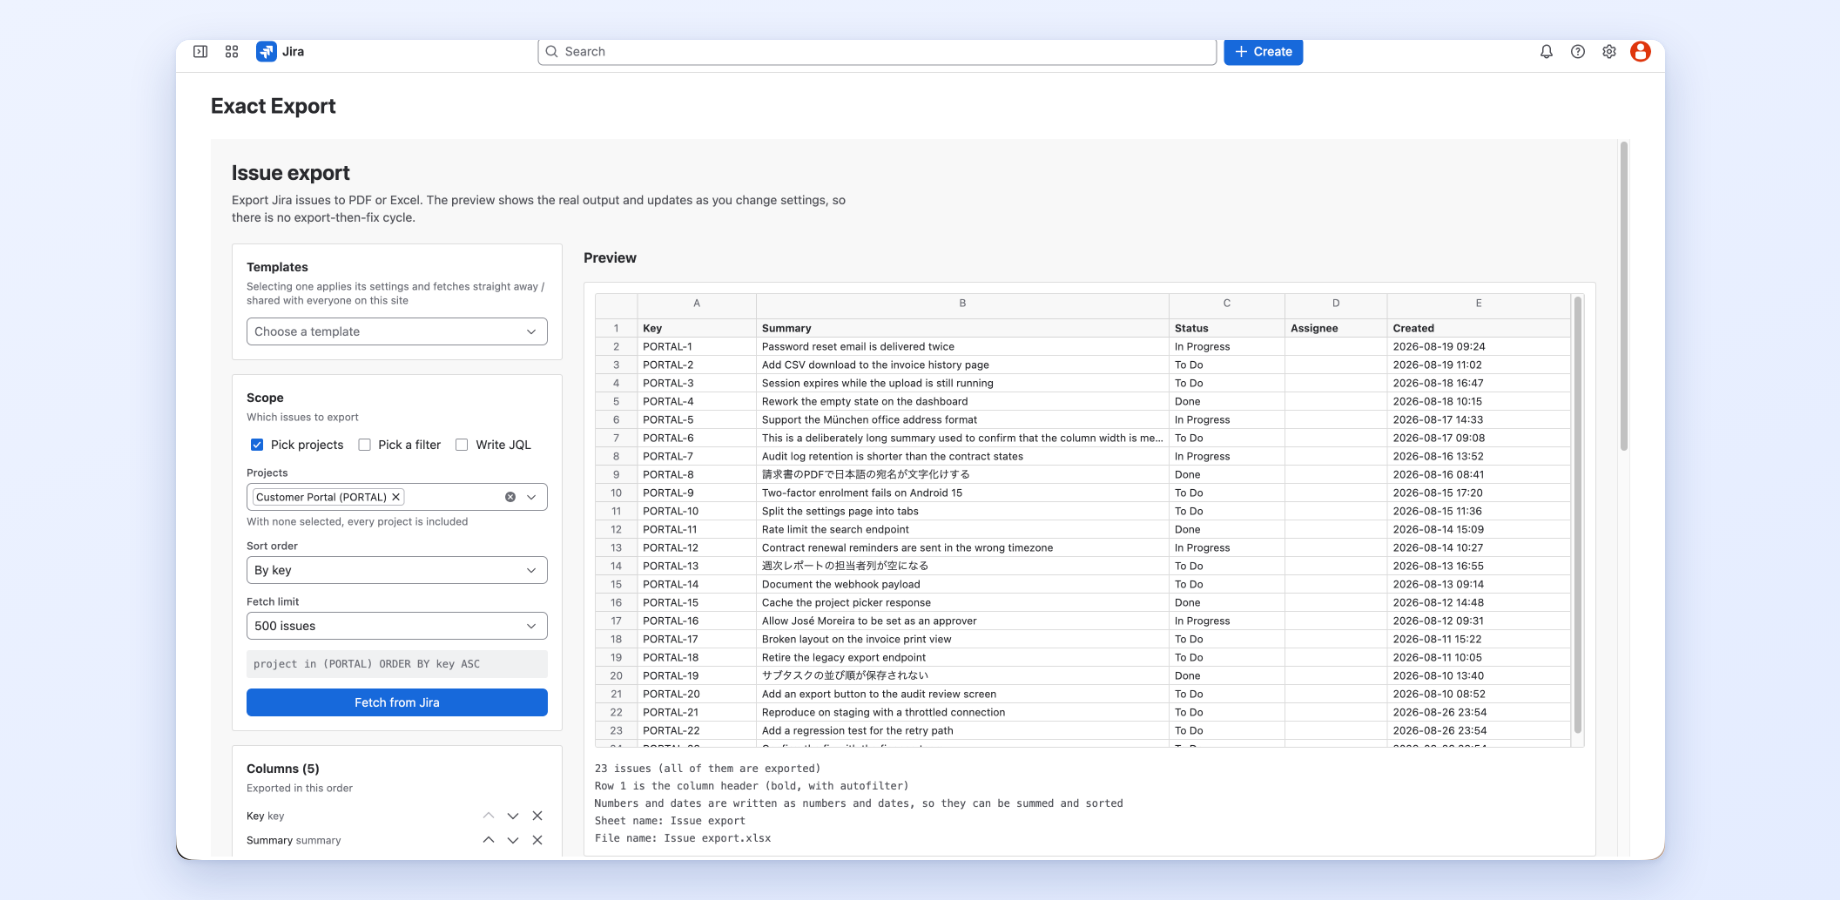Open the settings gear icon
This screenshot has width=1840, height=900.
pyautogui.click(x=1609, y=51)
